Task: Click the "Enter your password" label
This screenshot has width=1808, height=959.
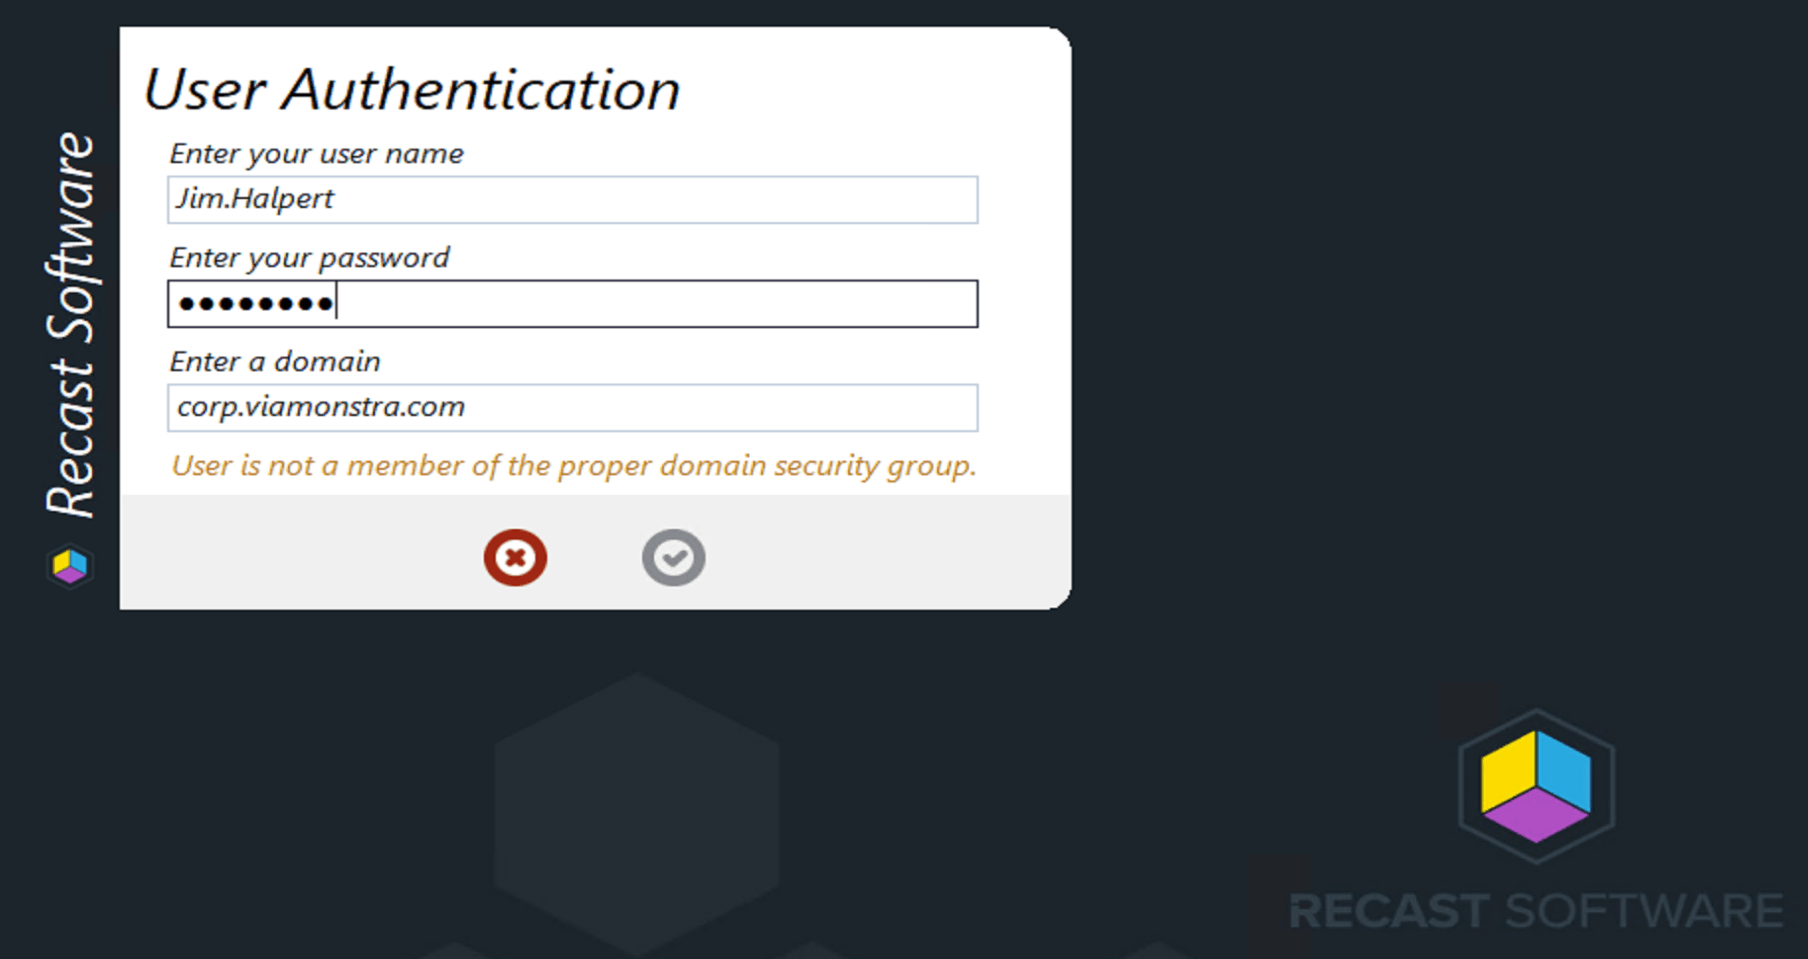Action: 309,258
